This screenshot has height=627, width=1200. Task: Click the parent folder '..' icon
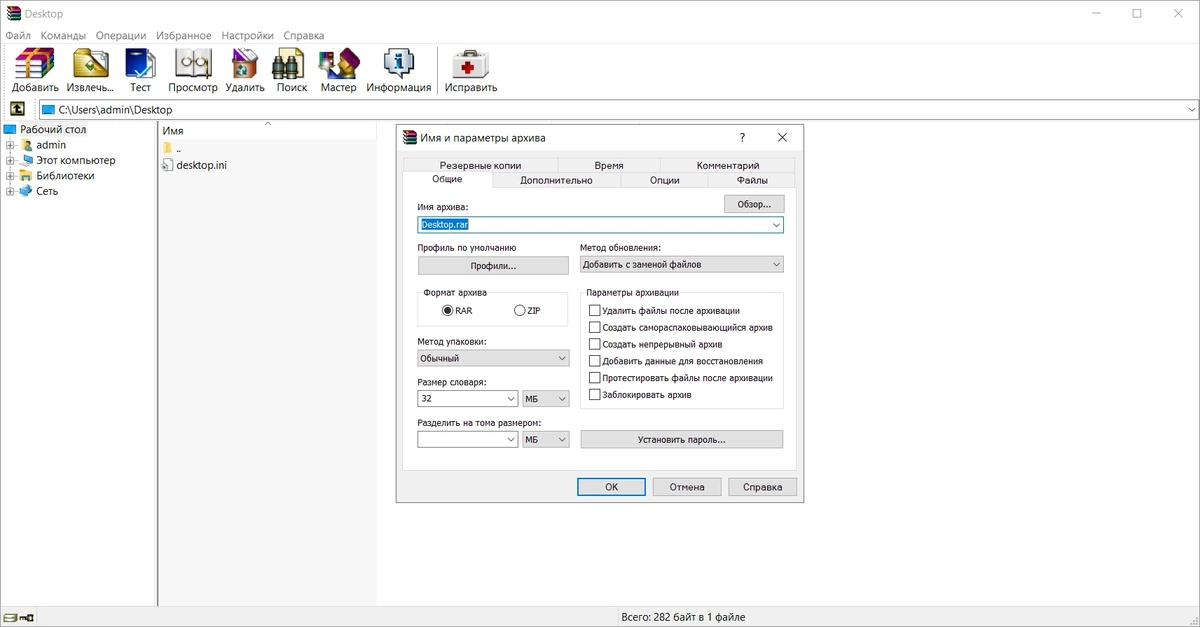pos(167,149)
